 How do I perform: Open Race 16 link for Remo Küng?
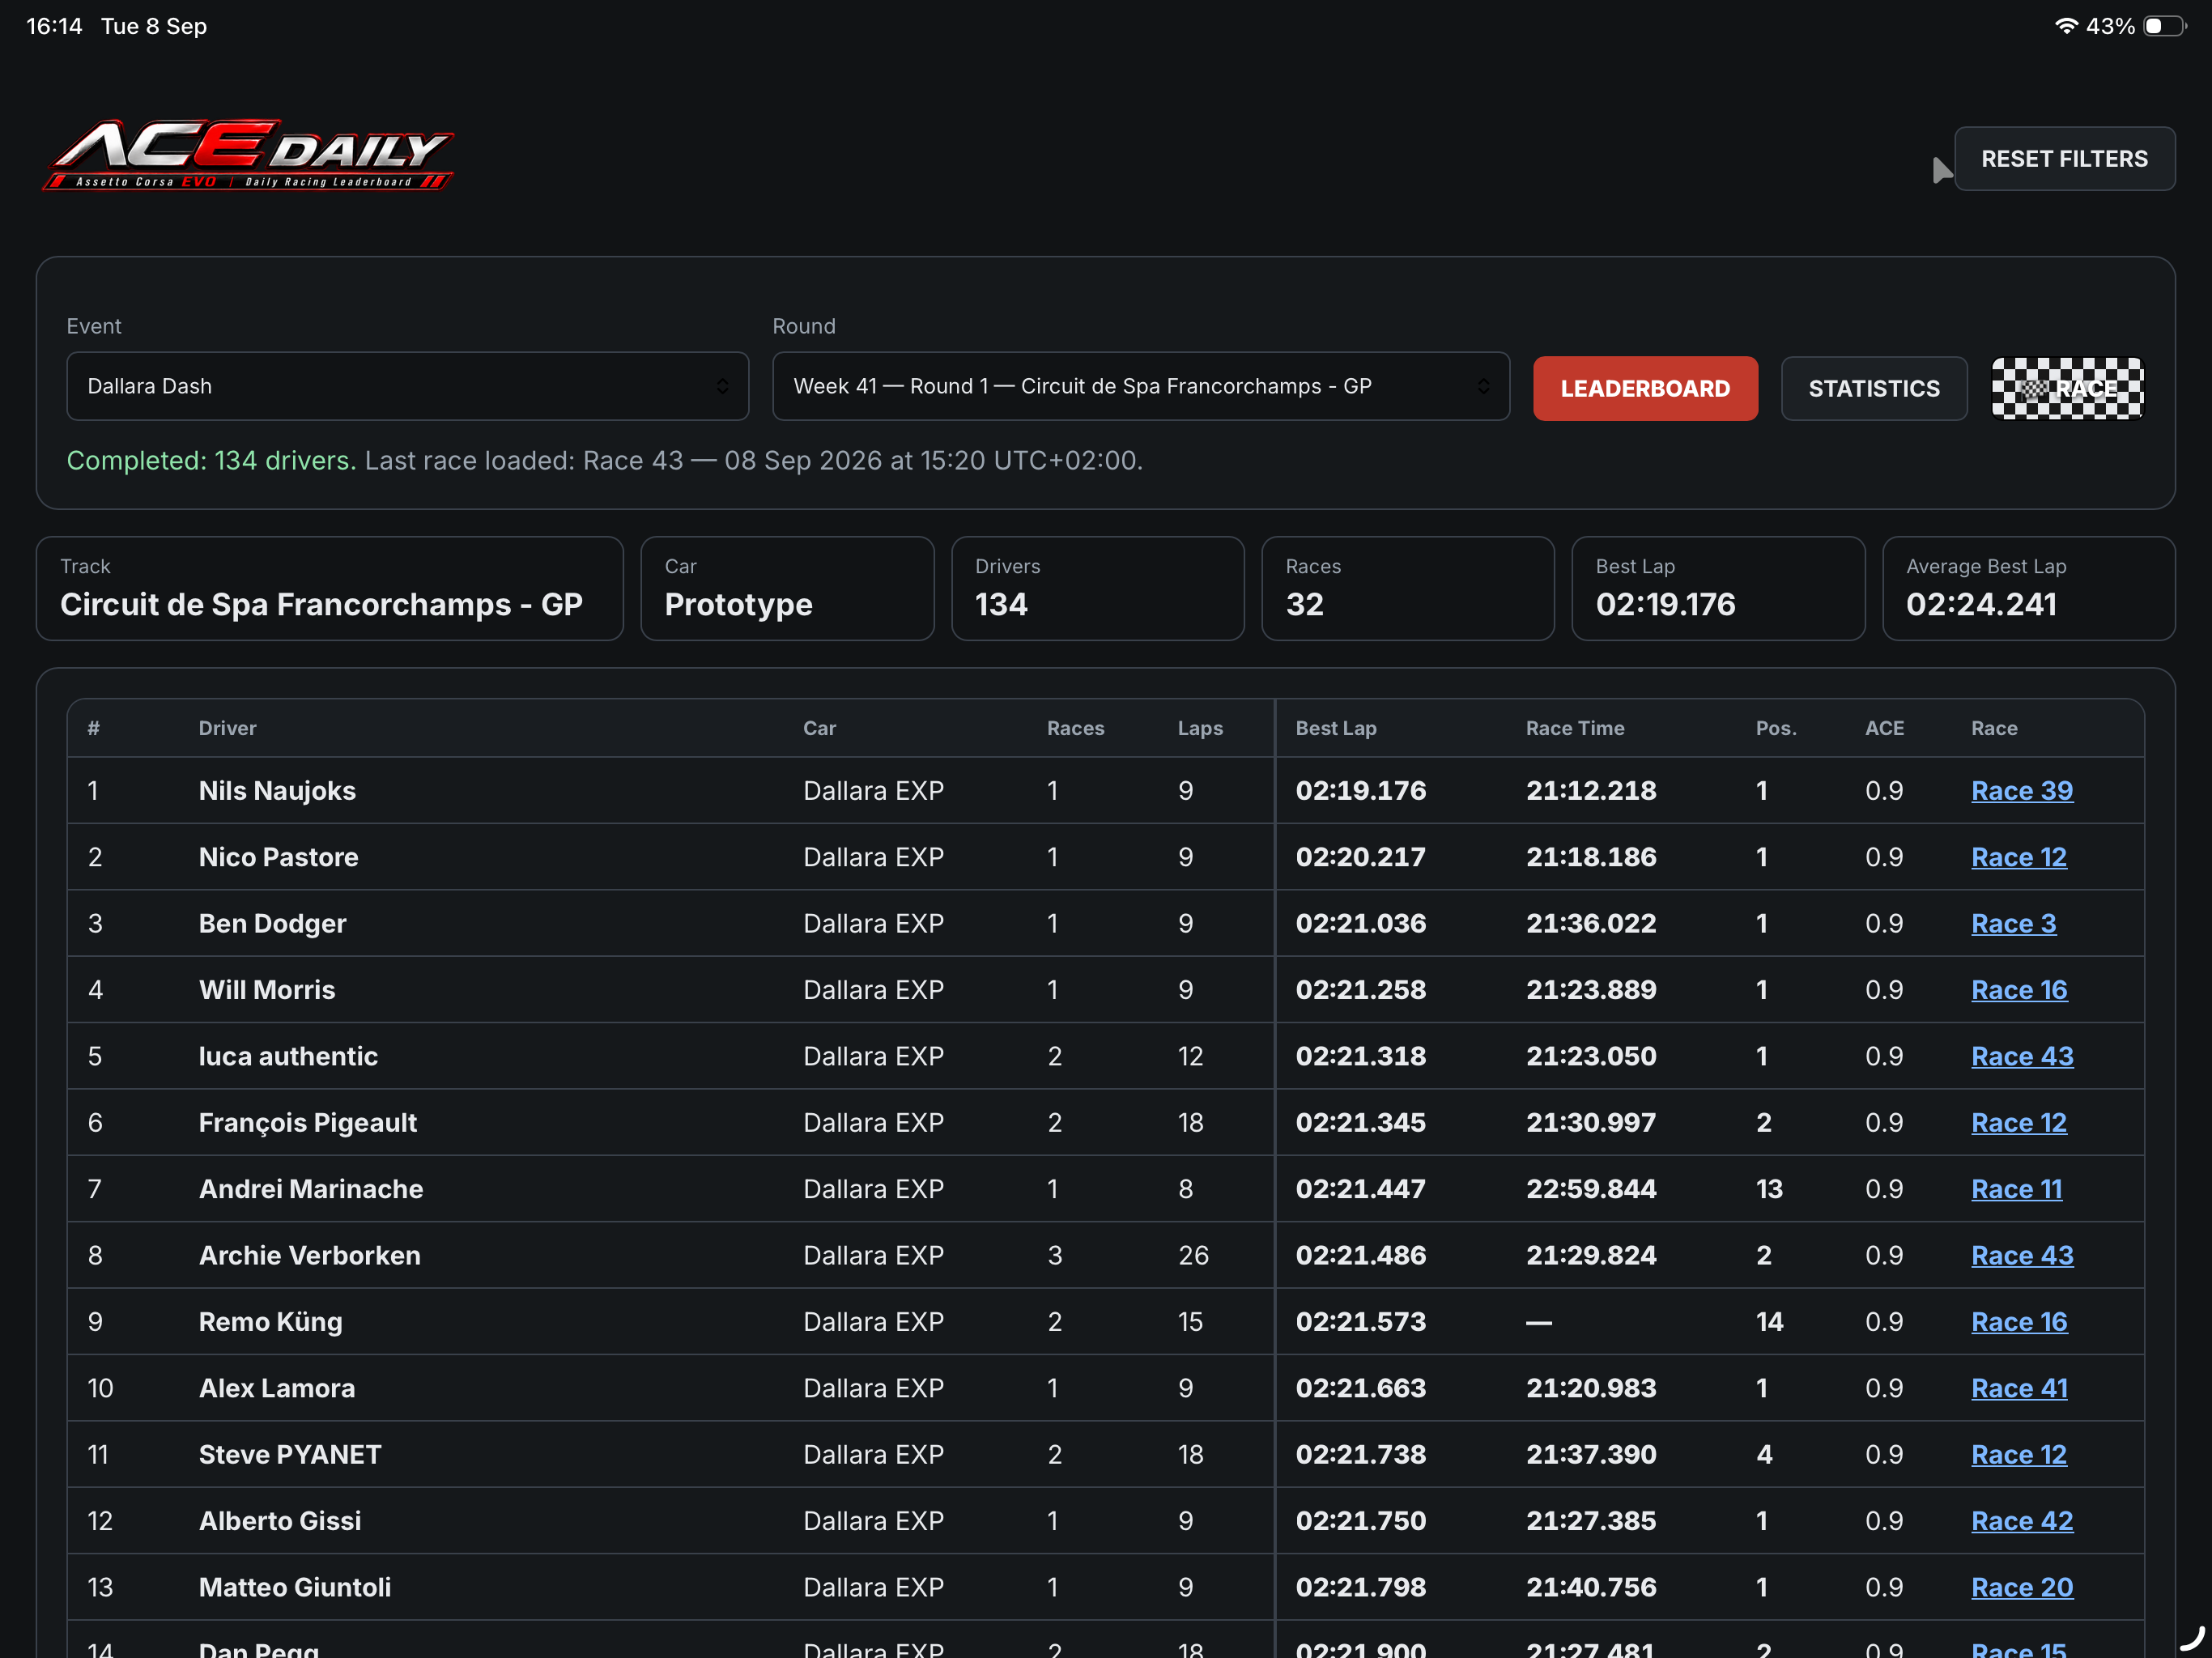click(x=2019, y=1322)
